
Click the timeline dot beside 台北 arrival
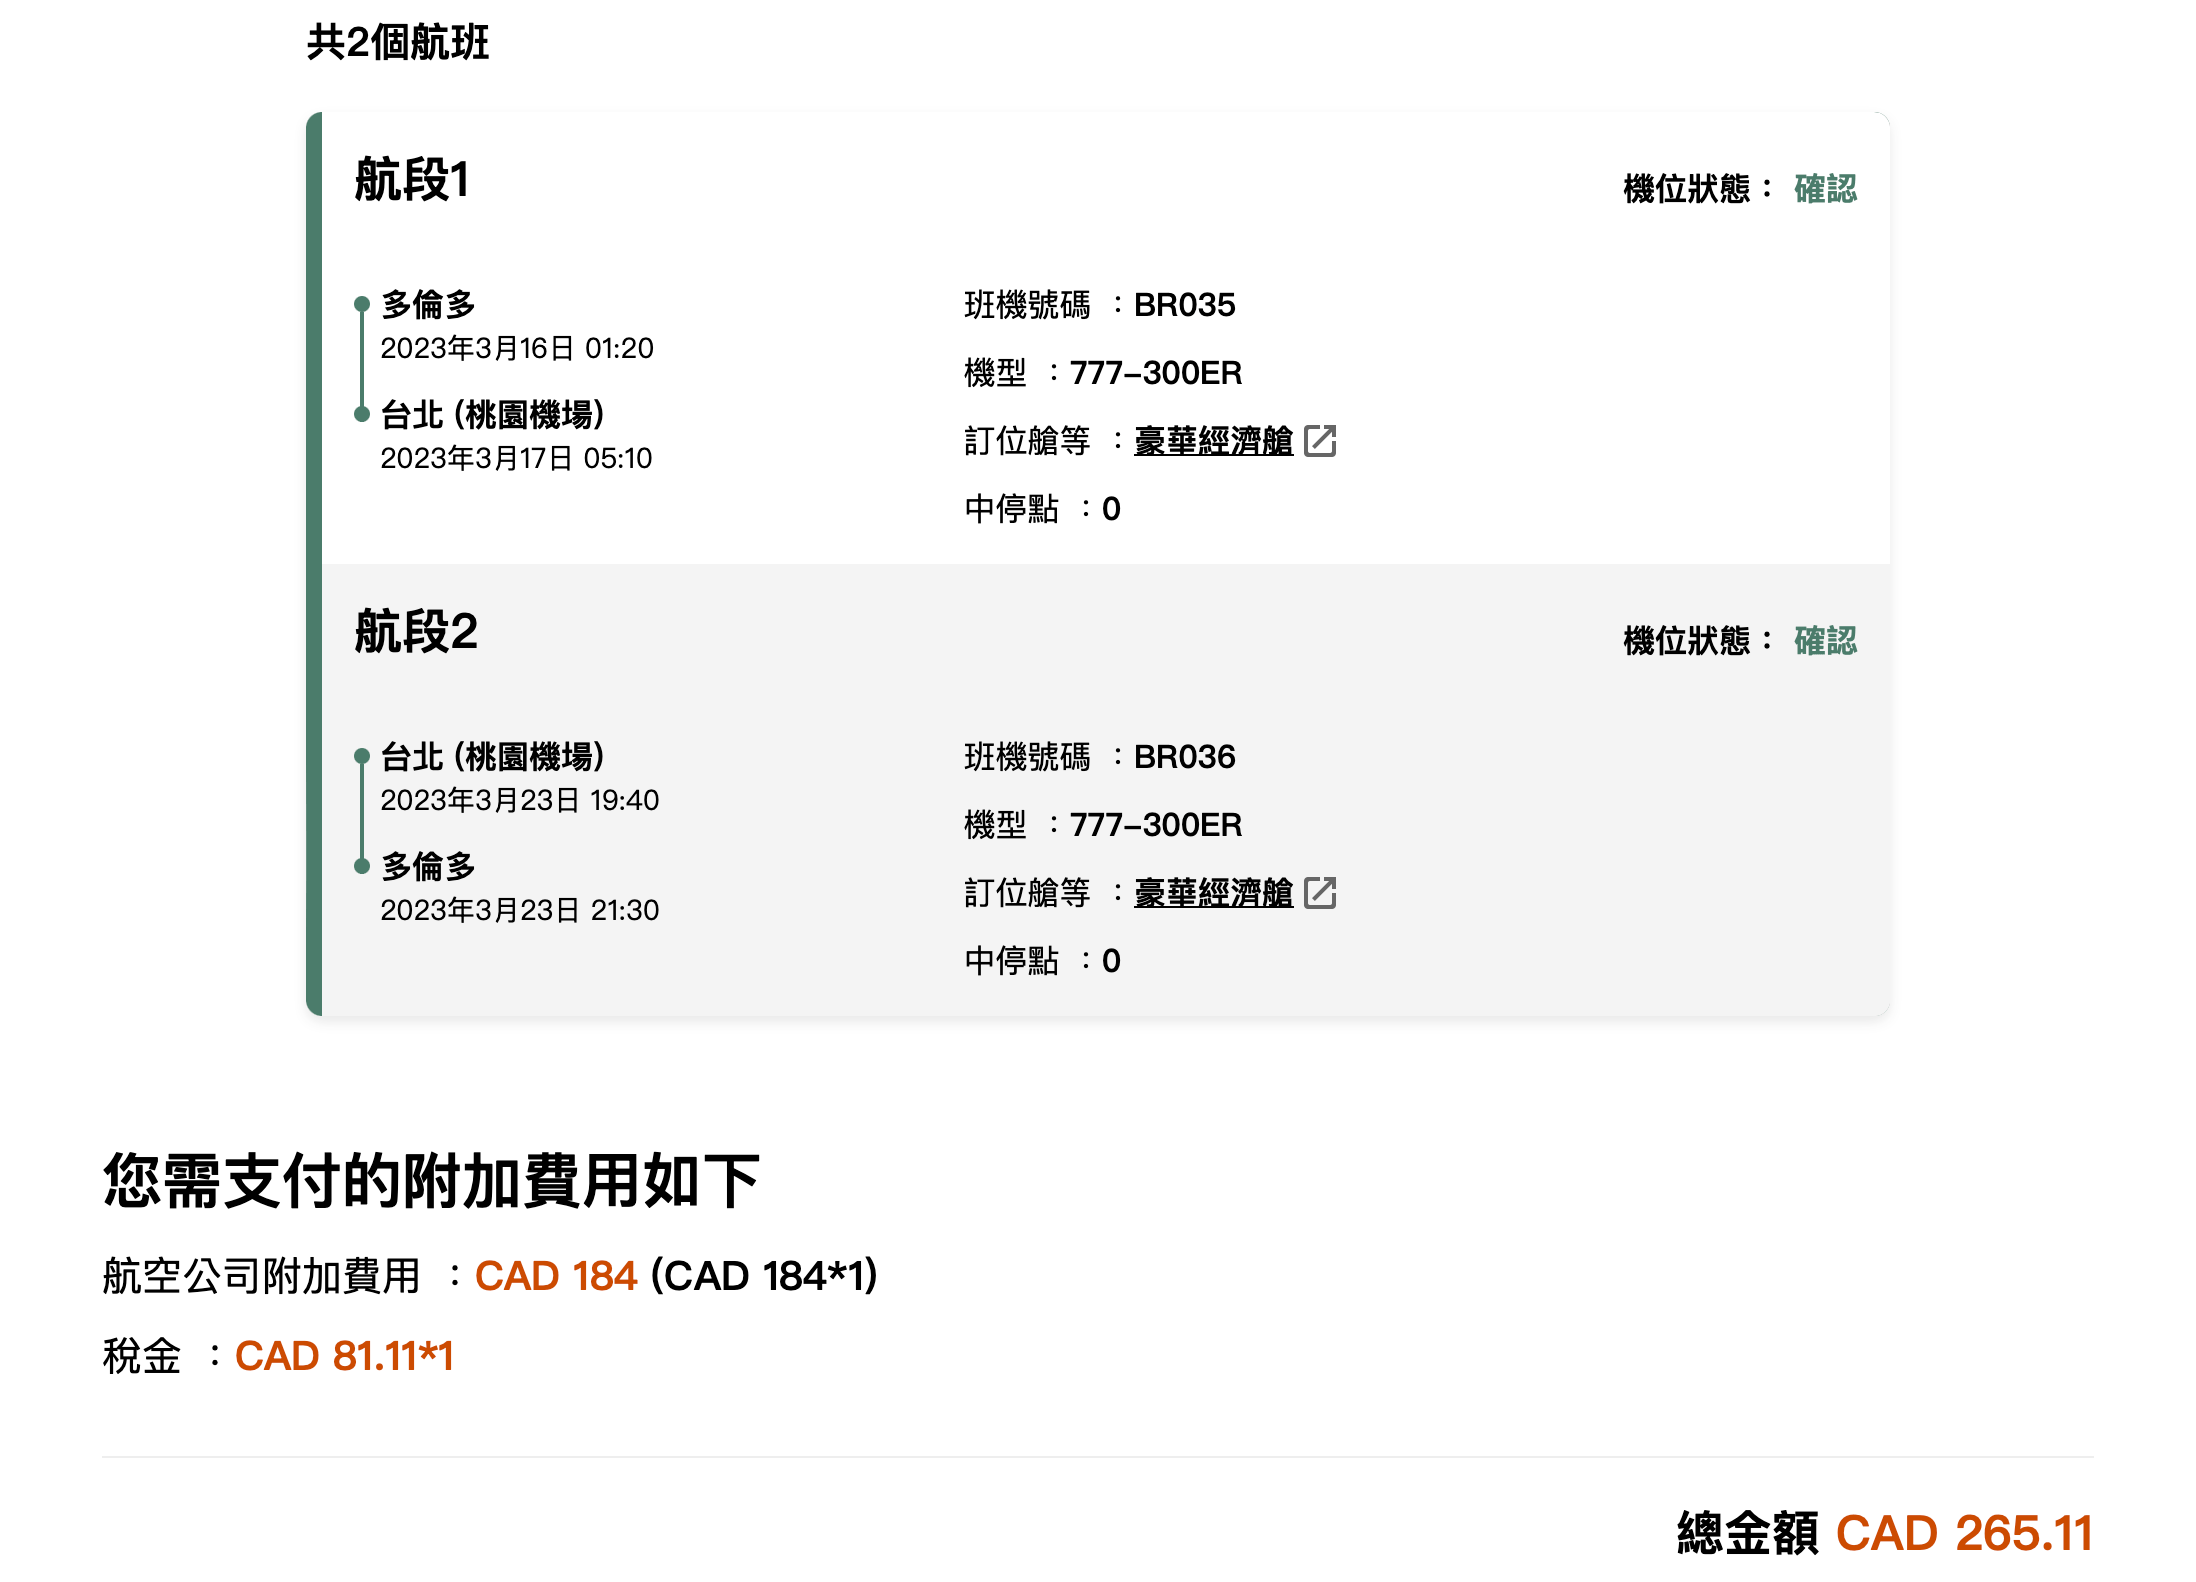[x=362, y=412]
